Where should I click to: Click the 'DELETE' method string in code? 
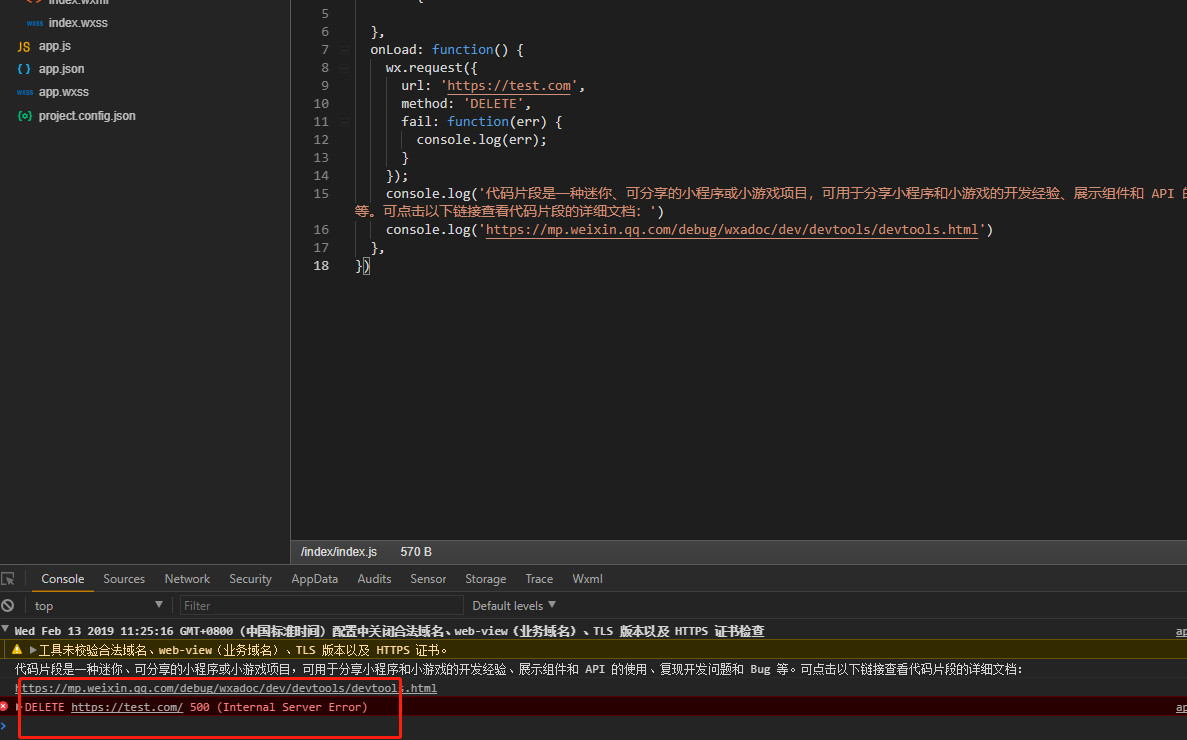point(493,104)
